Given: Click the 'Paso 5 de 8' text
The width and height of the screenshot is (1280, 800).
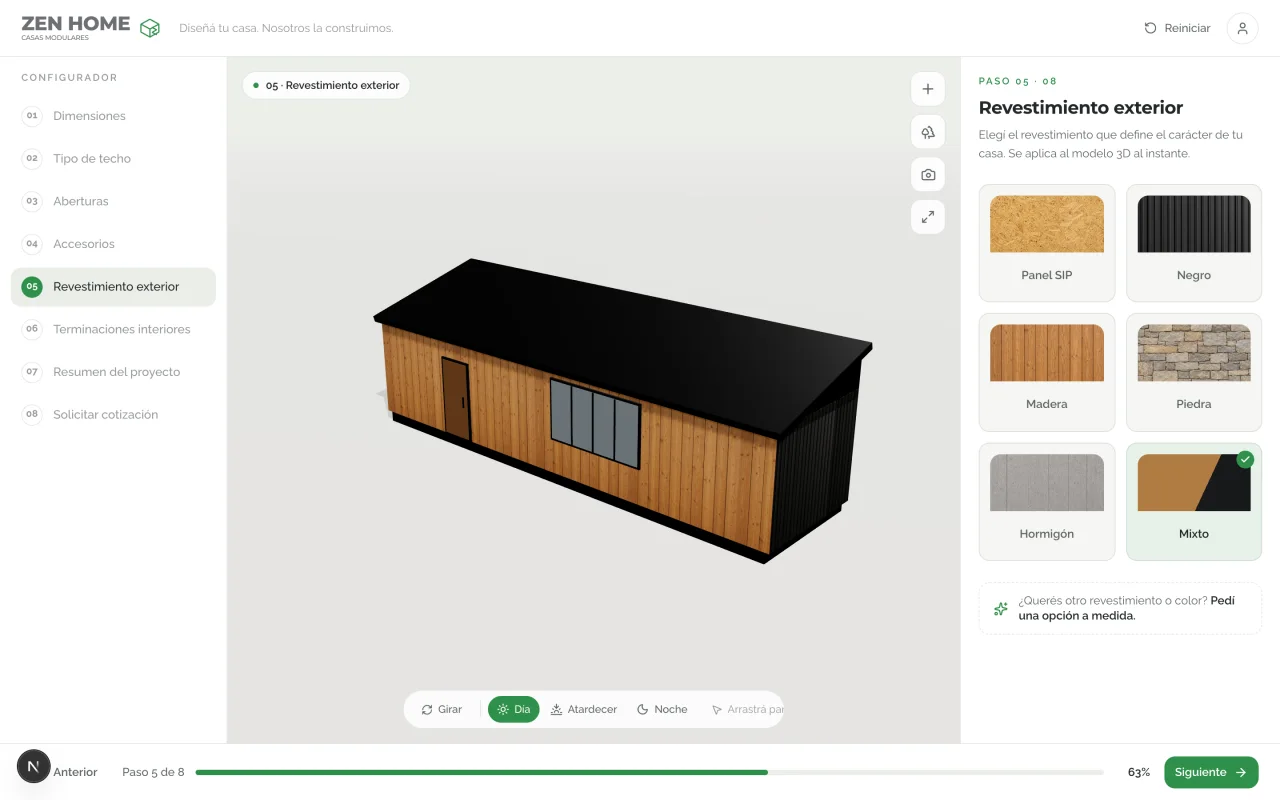Looking at the screenshot, I should click(x=153, y=772).
